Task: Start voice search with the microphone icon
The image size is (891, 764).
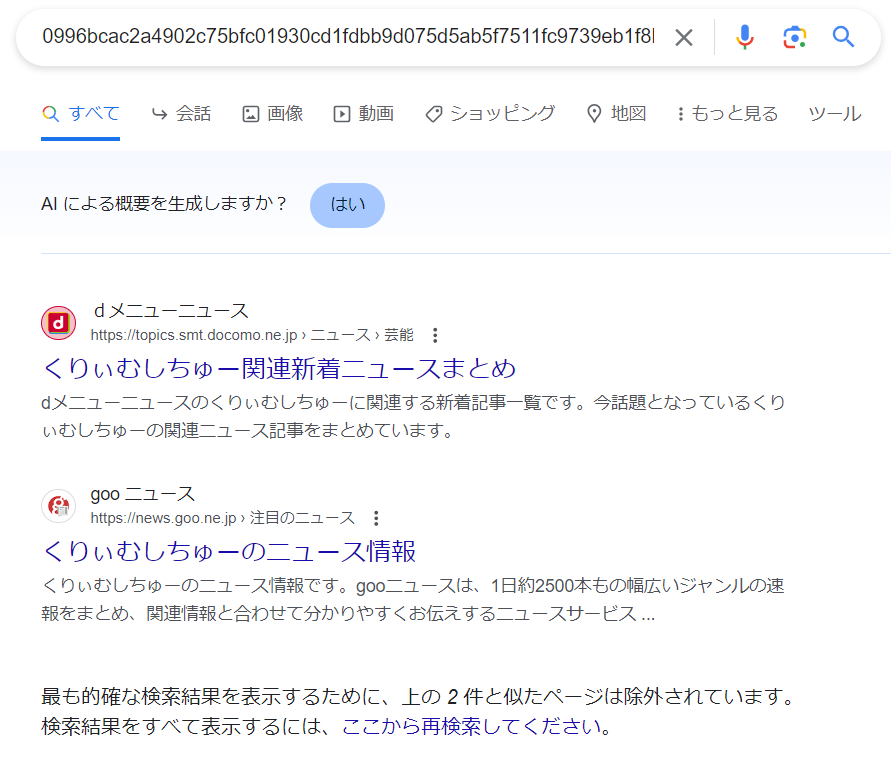Action: 744,37
